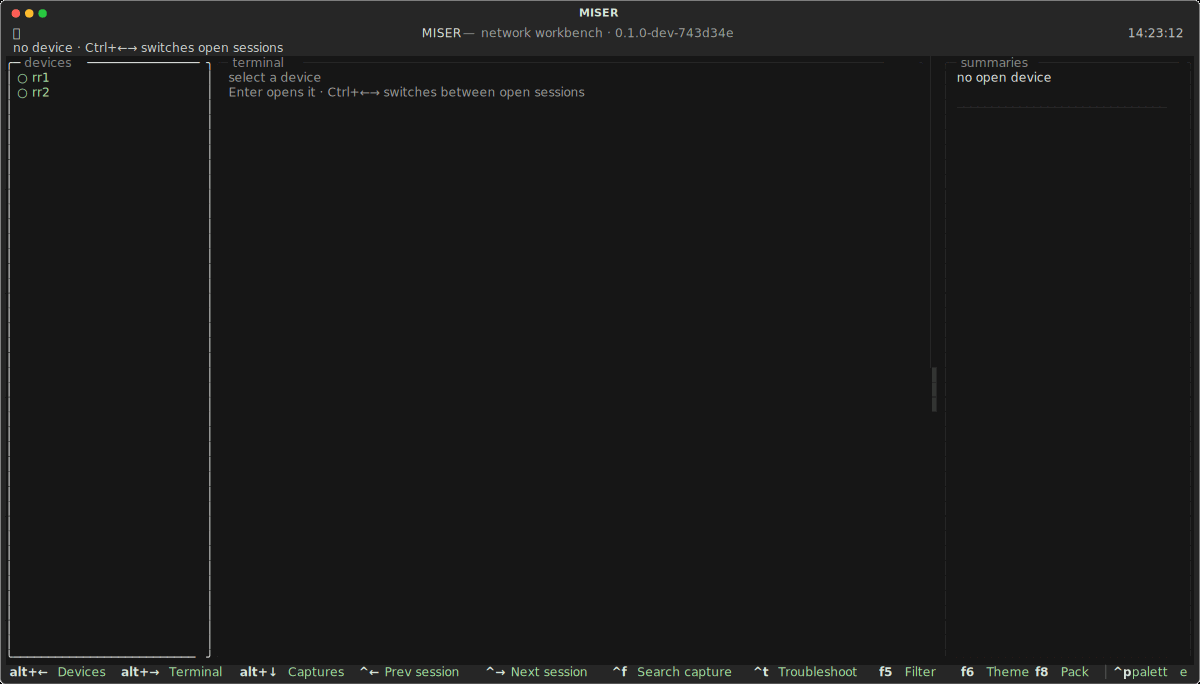Focus the devices panel title
Image resolution: width=1200 pixels, height=684 pixels.
[x=48, y=62]
